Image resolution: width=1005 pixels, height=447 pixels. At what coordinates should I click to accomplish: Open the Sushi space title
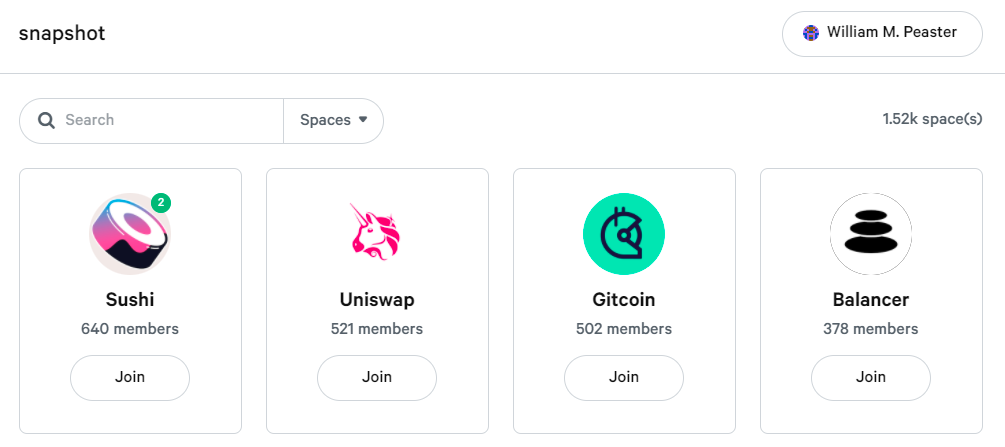coord(130,299)
